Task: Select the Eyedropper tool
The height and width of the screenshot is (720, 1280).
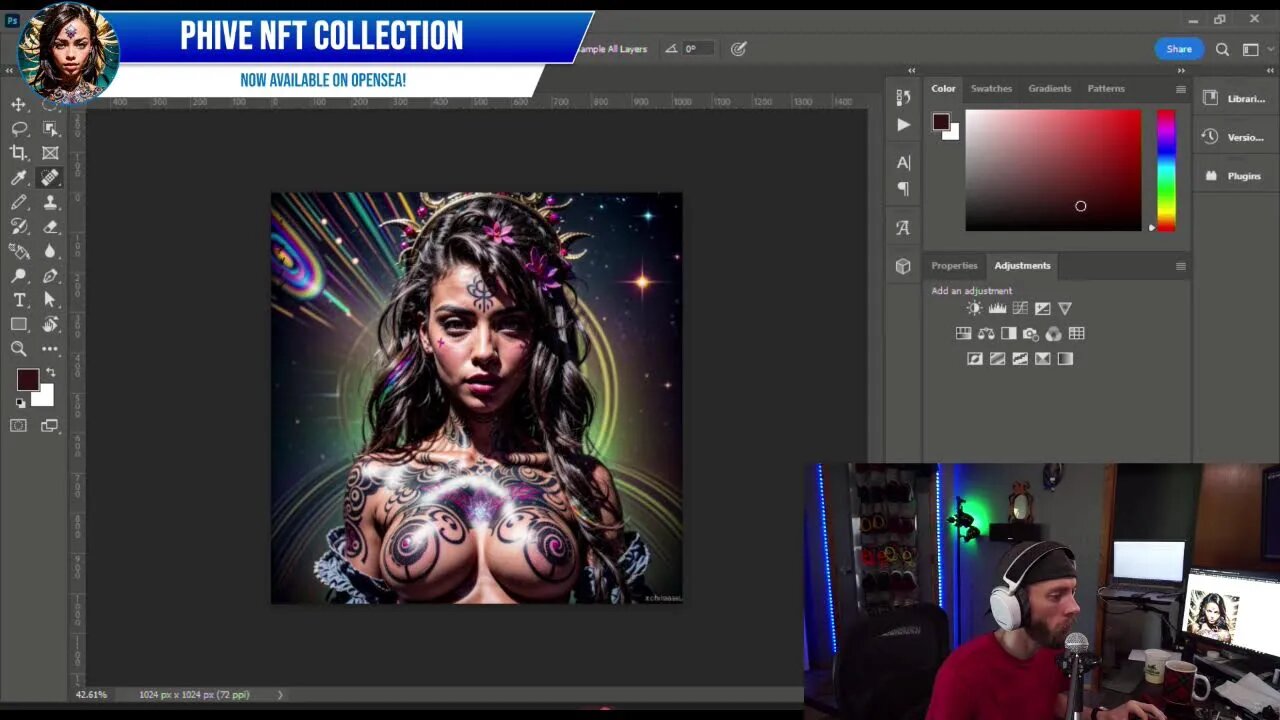Action: (x=18, y=178)
